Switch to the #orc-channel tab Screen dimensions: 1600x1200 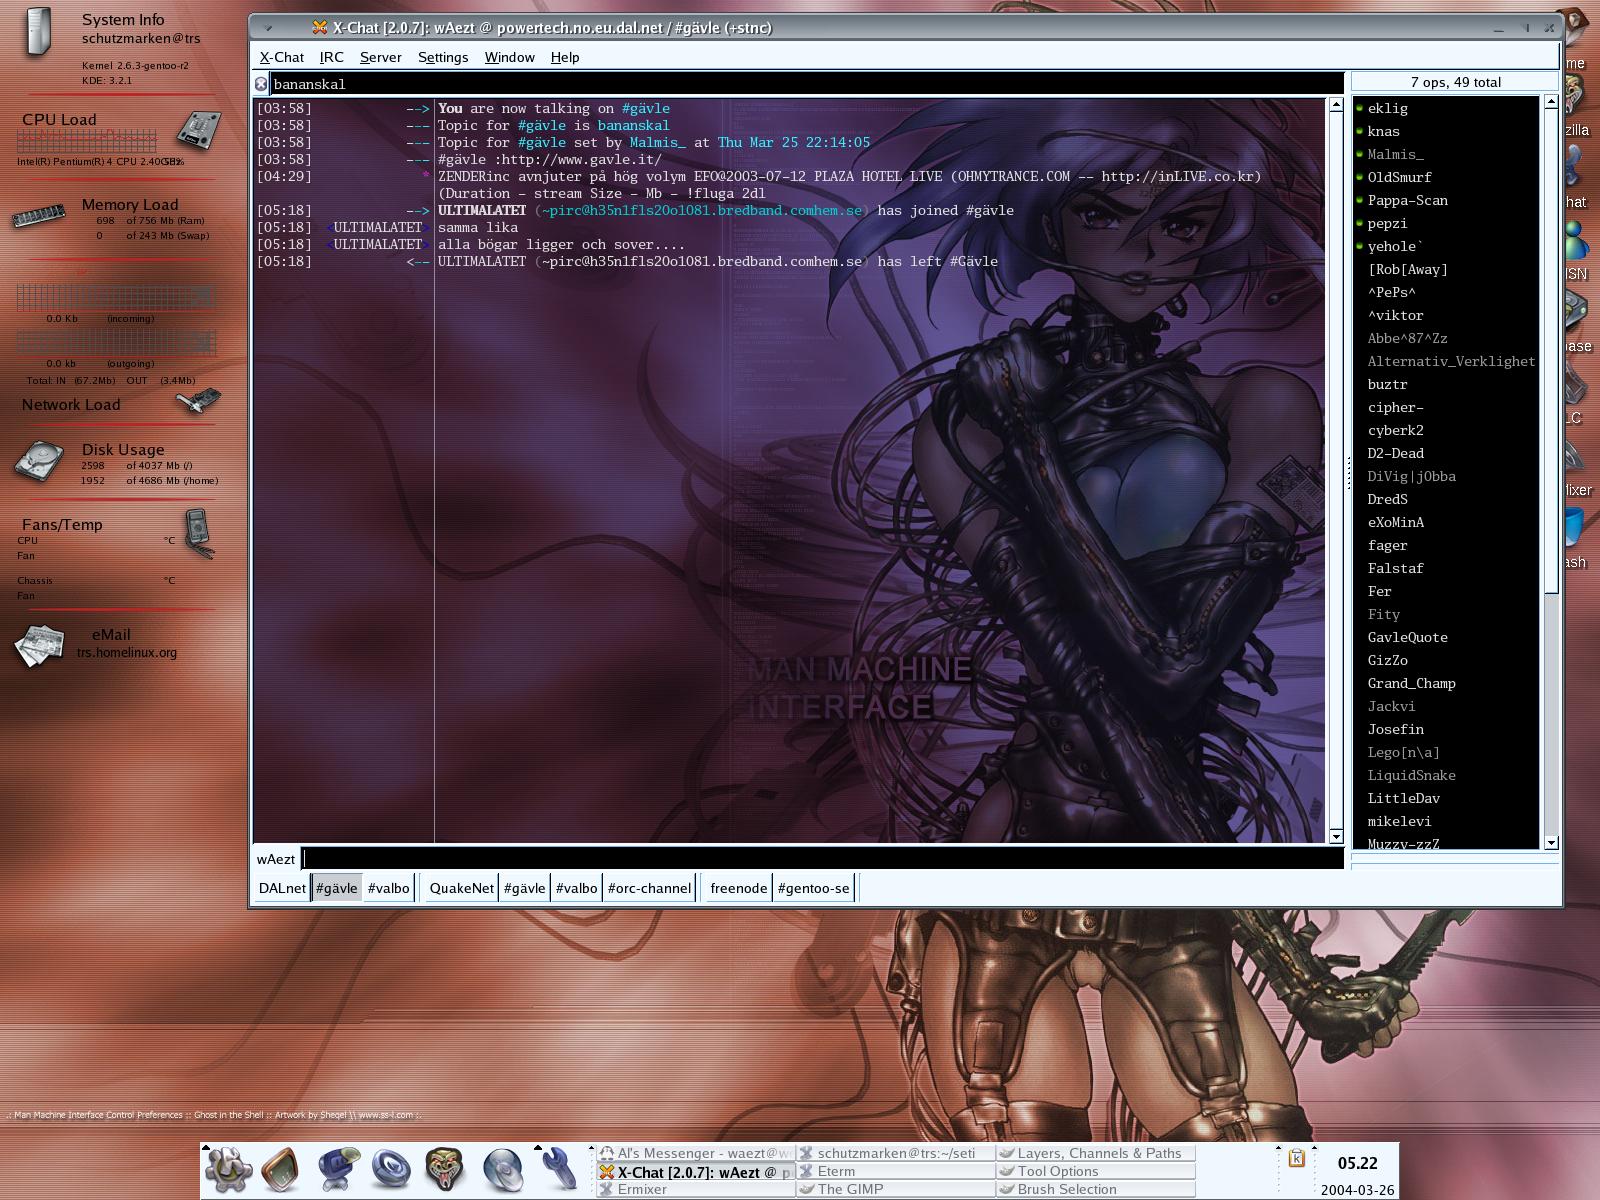649,888
